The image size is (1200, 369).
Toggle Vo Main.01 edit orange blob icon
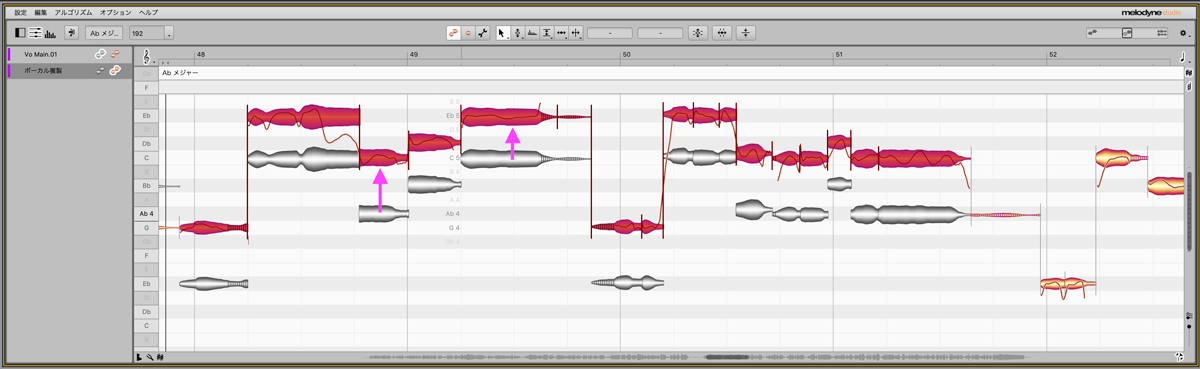(x=115, y=54)
